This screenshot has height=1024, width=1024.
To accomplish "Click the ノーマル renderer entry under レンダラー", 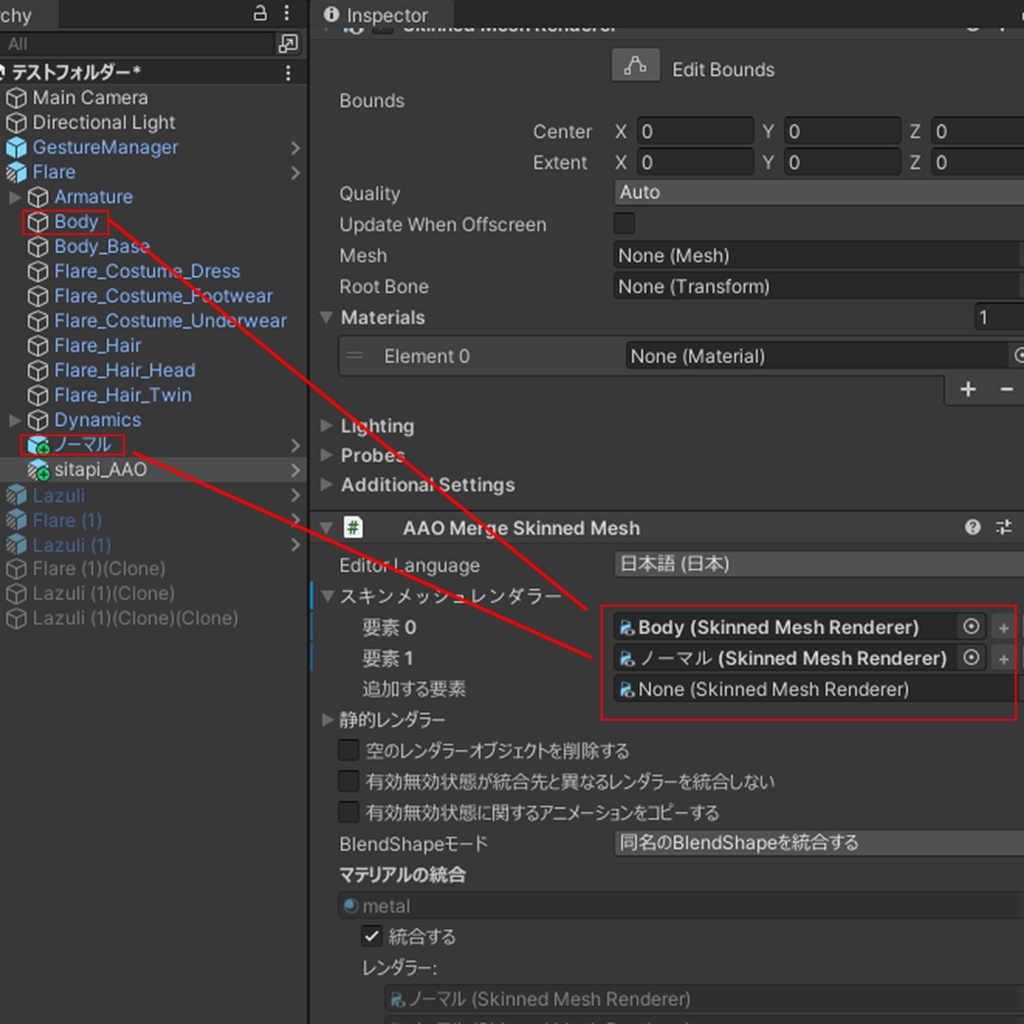I will pyautogui.click(x=704, y=998).
